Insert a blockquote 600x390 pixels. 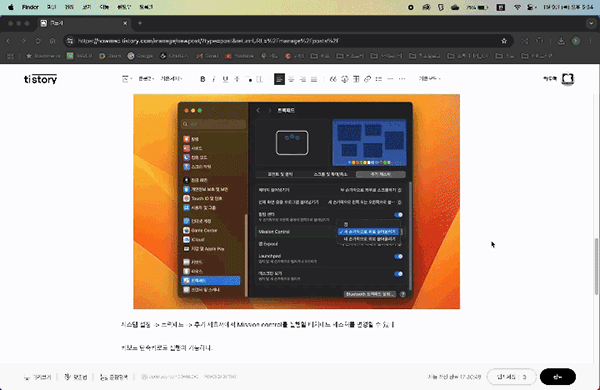(333, 79)
